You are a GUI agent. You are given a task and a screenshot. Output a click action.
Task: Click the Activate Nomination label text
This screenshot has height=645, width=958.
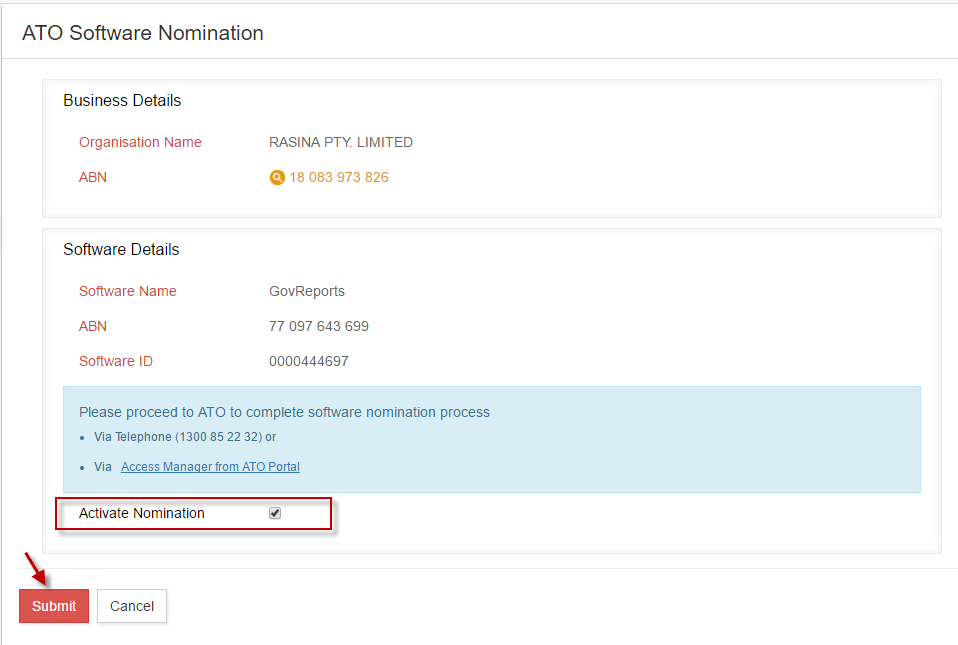(x=141, y=513)
